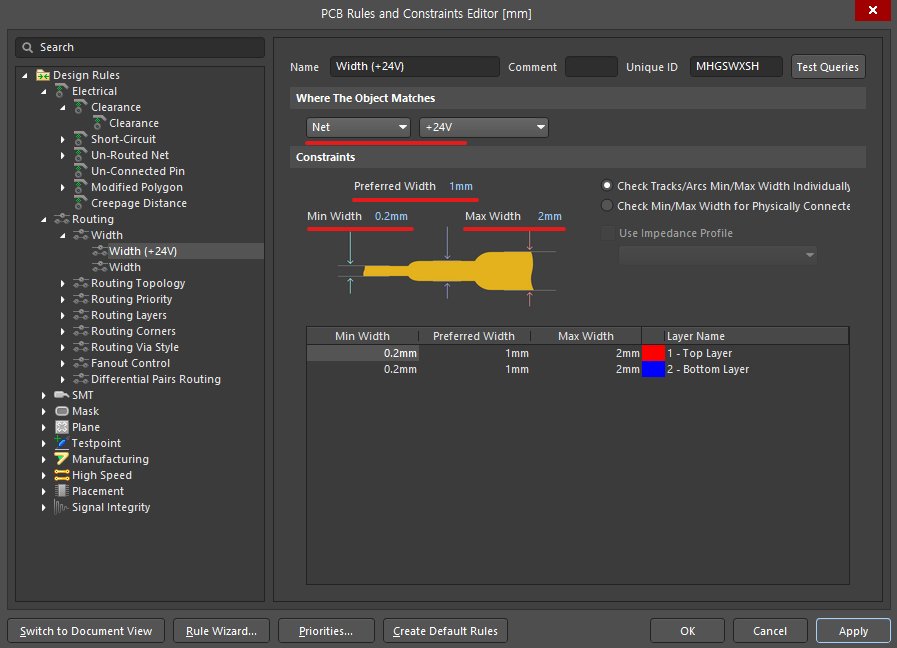Toggle Use Impedance Profile checkbox

608,233
